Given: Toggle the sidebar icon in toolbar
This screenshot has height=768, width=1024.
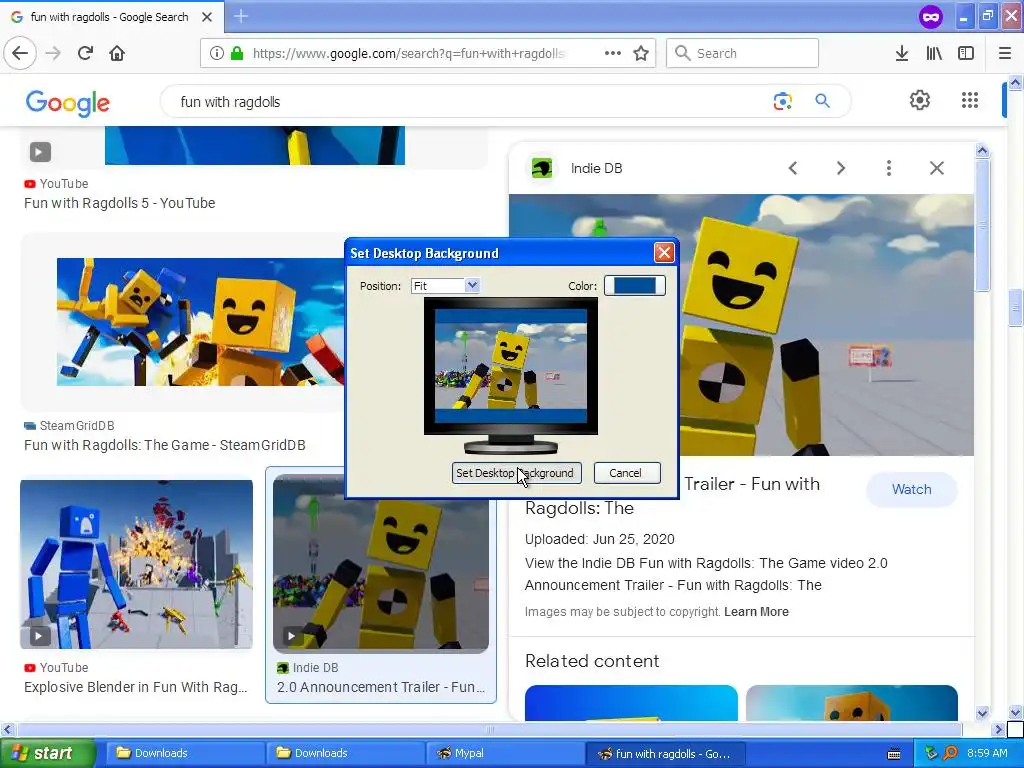Looking at the screenshot, I should (966, 53).
